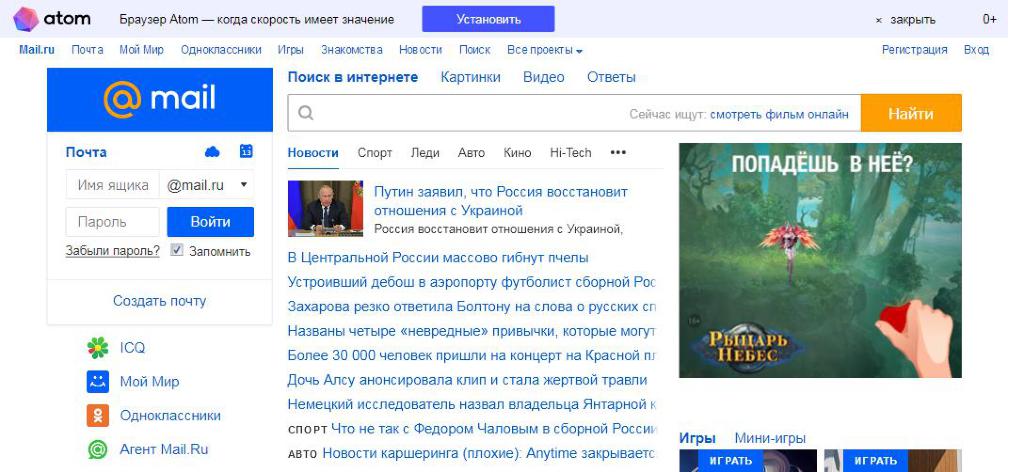Screen dimensions: 1024x472
Task: Switch to the Спорт tab
Action: tap(375, 153)
